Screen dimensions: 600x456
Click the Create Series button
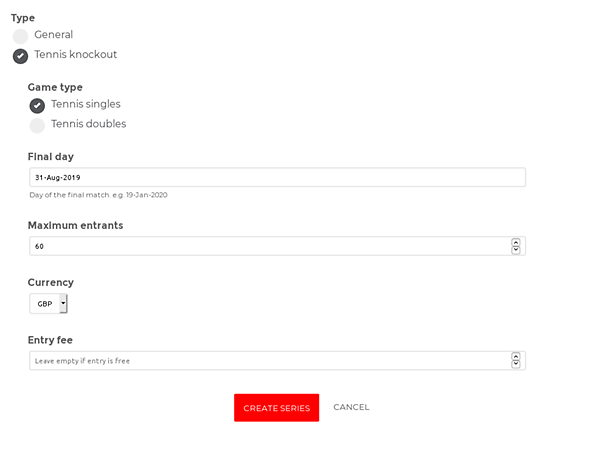click(277, 408)
